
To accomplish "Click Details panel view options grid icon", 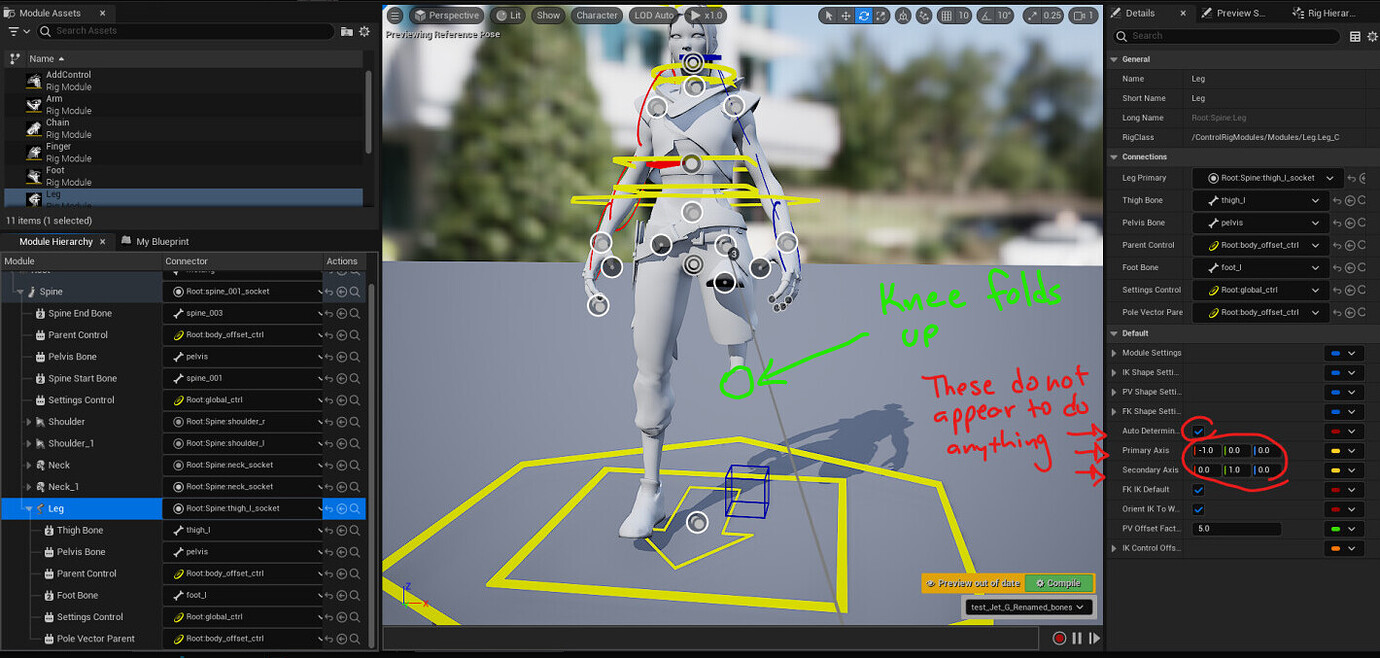I will (1355, 36).
